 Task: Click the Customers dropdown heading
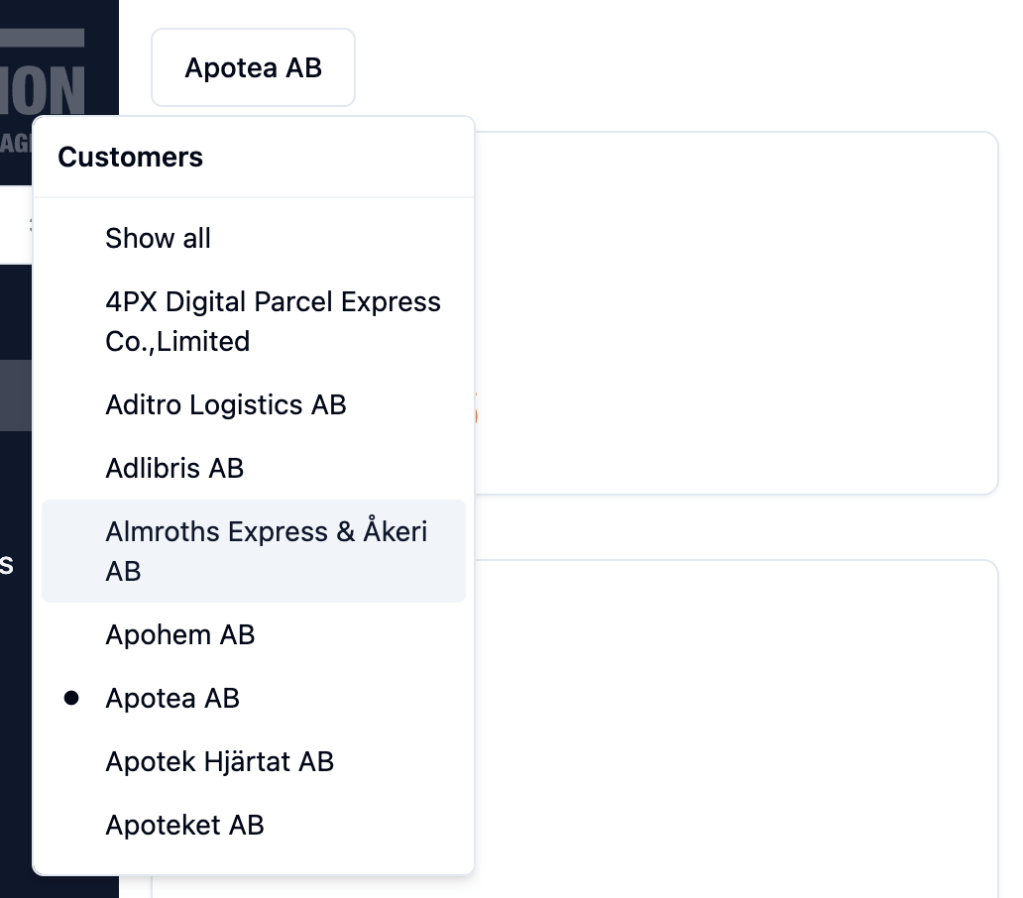(x=130, y=157)
